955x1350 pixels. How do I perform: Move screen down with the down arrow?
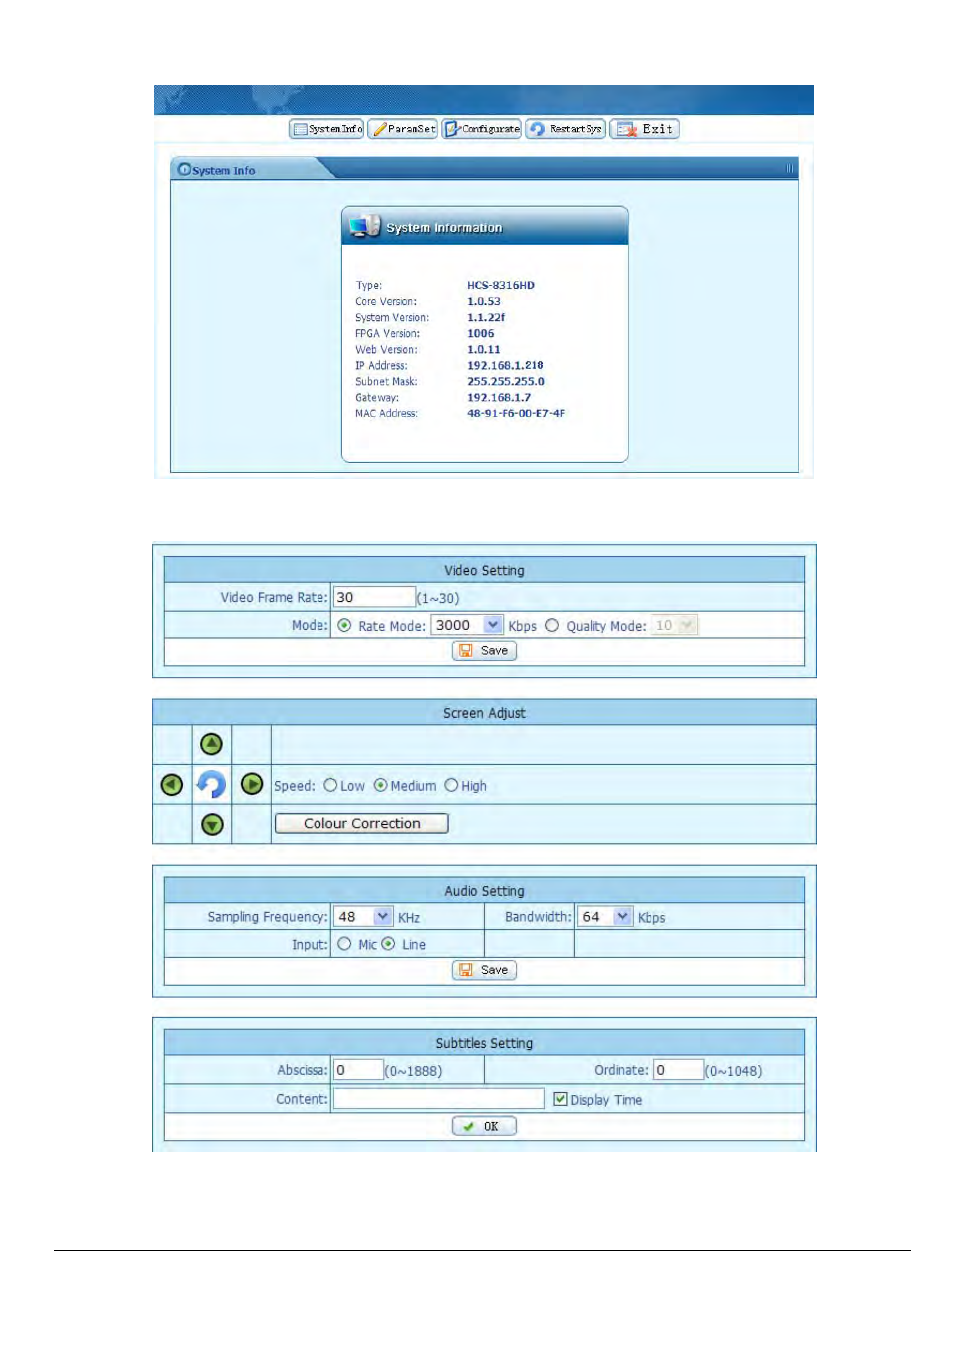pos(212,825)
